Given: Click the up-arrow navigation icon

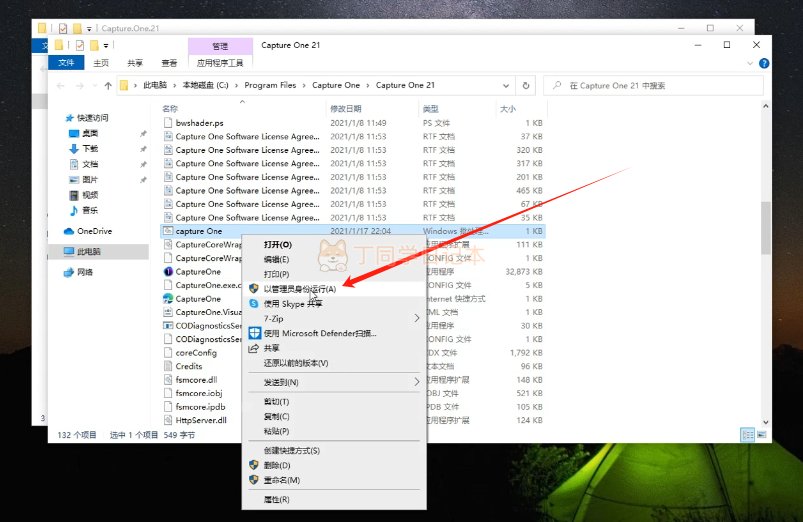Looking at the screenshot, I should [108, 86].
